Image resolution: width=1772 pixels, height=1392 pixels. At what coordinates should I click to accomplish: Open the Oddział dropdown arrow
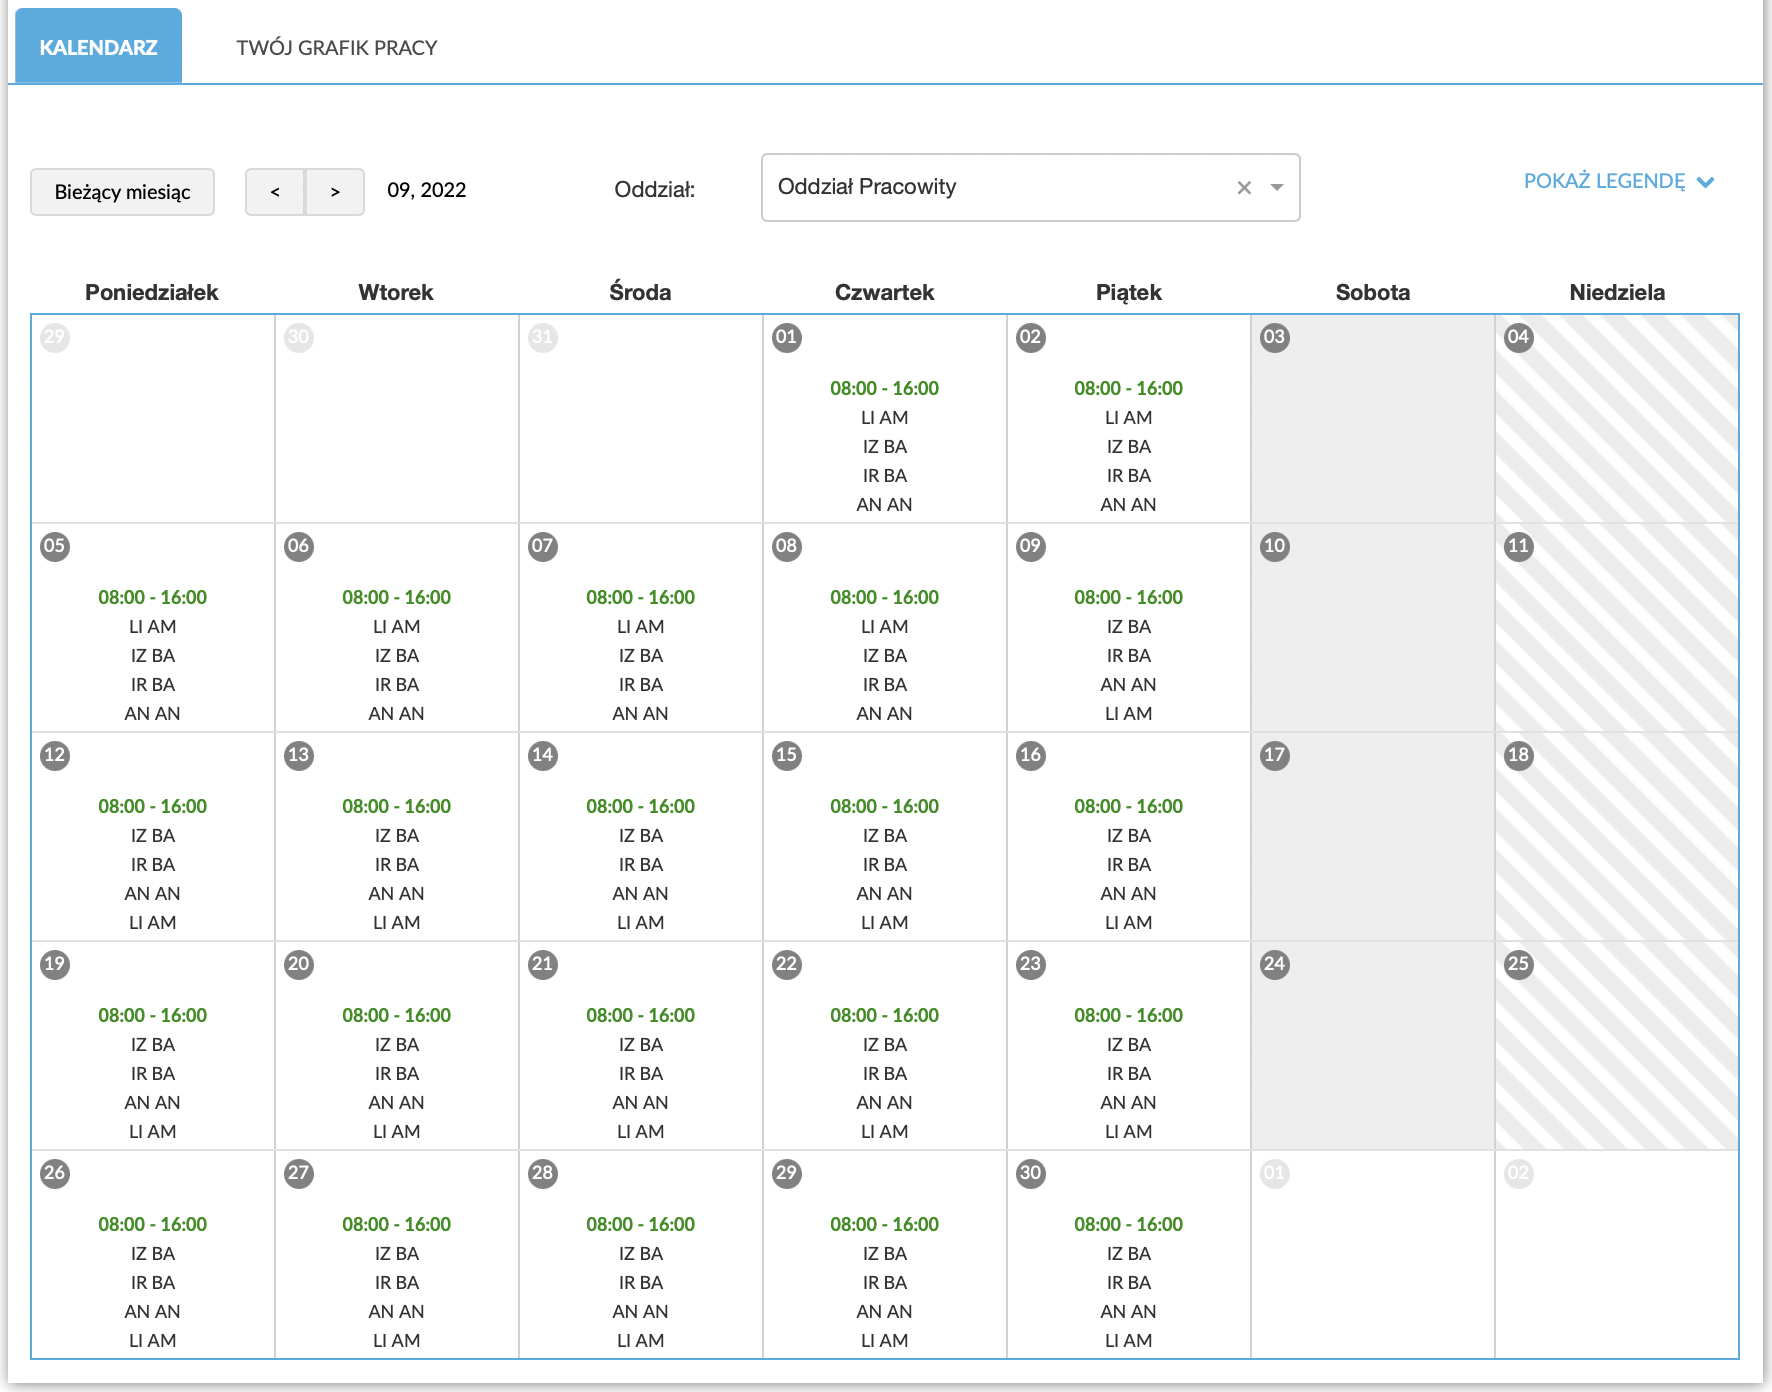coord(1277,188)
